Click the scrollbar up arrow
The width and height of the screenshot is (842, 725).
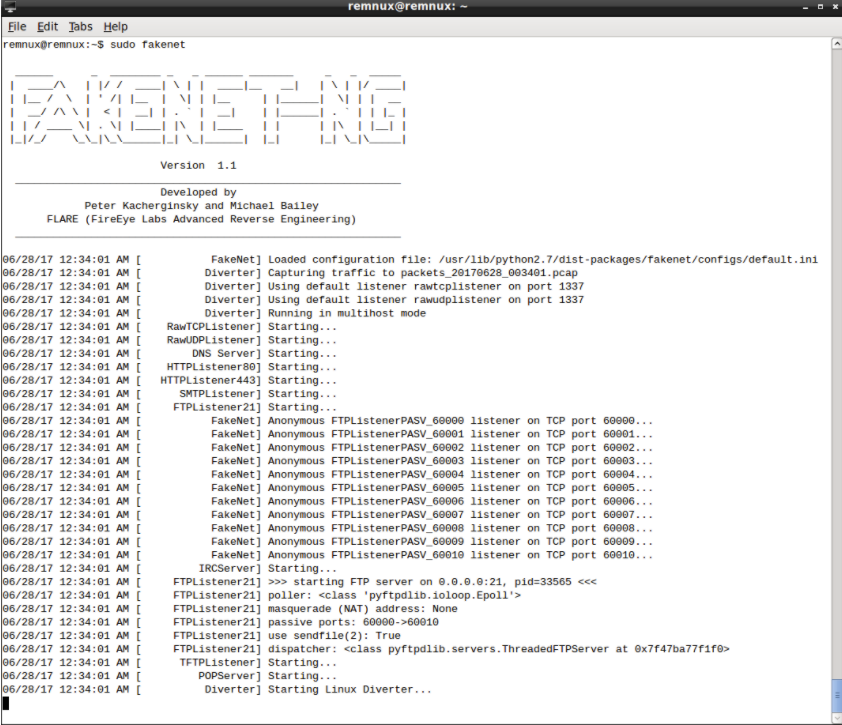point(836,44)
